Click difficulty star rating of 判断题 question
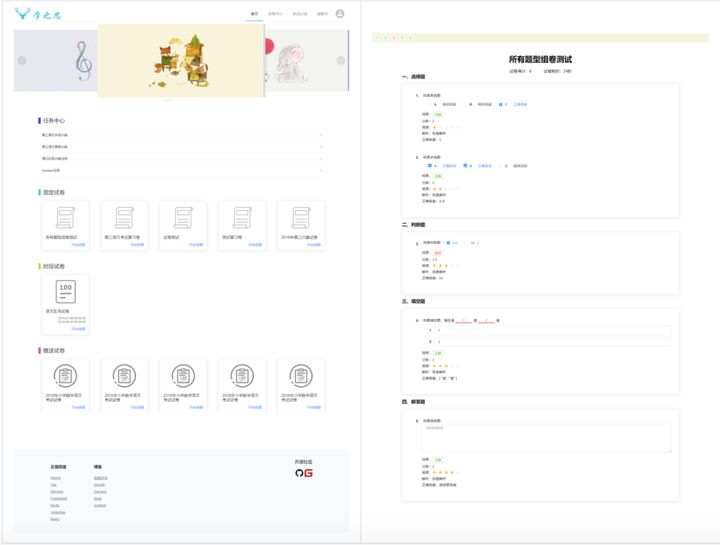This screenshot has height=545, width=720. (445, 265)
